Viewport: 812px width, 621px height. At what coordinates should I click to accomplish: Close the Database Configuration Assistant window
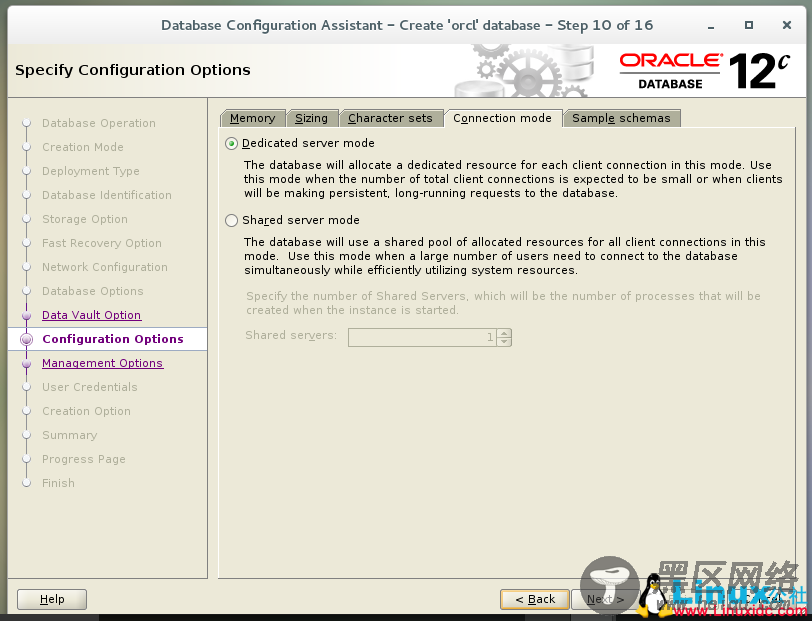(x=787, y=25)
